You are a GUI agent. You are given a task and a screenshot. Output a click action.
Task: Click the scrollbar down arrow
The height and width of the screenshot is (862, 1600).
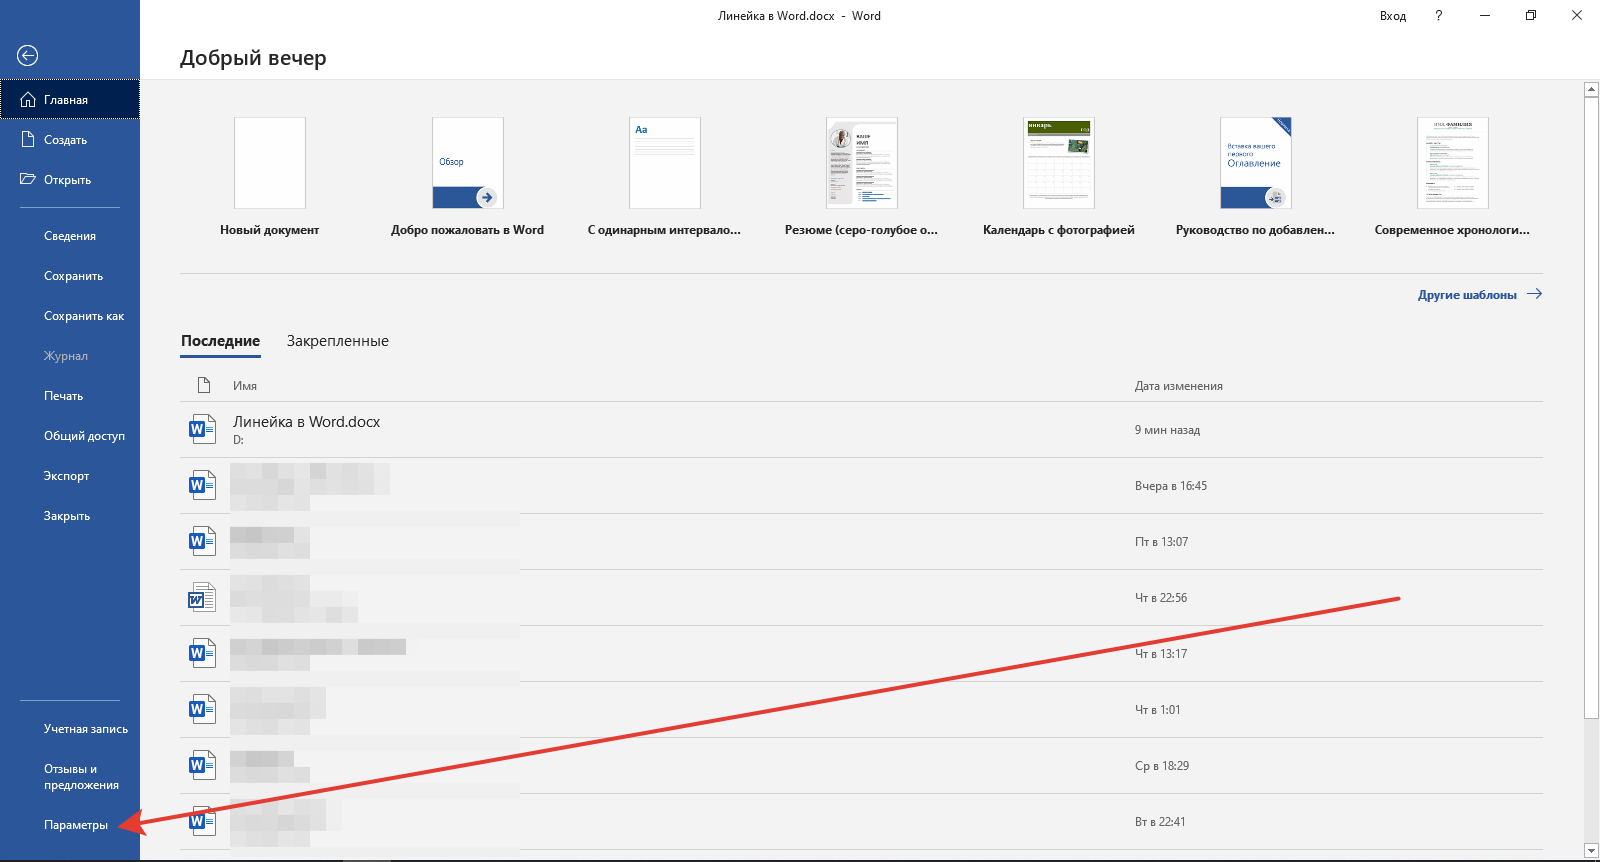coord(1592,851)
